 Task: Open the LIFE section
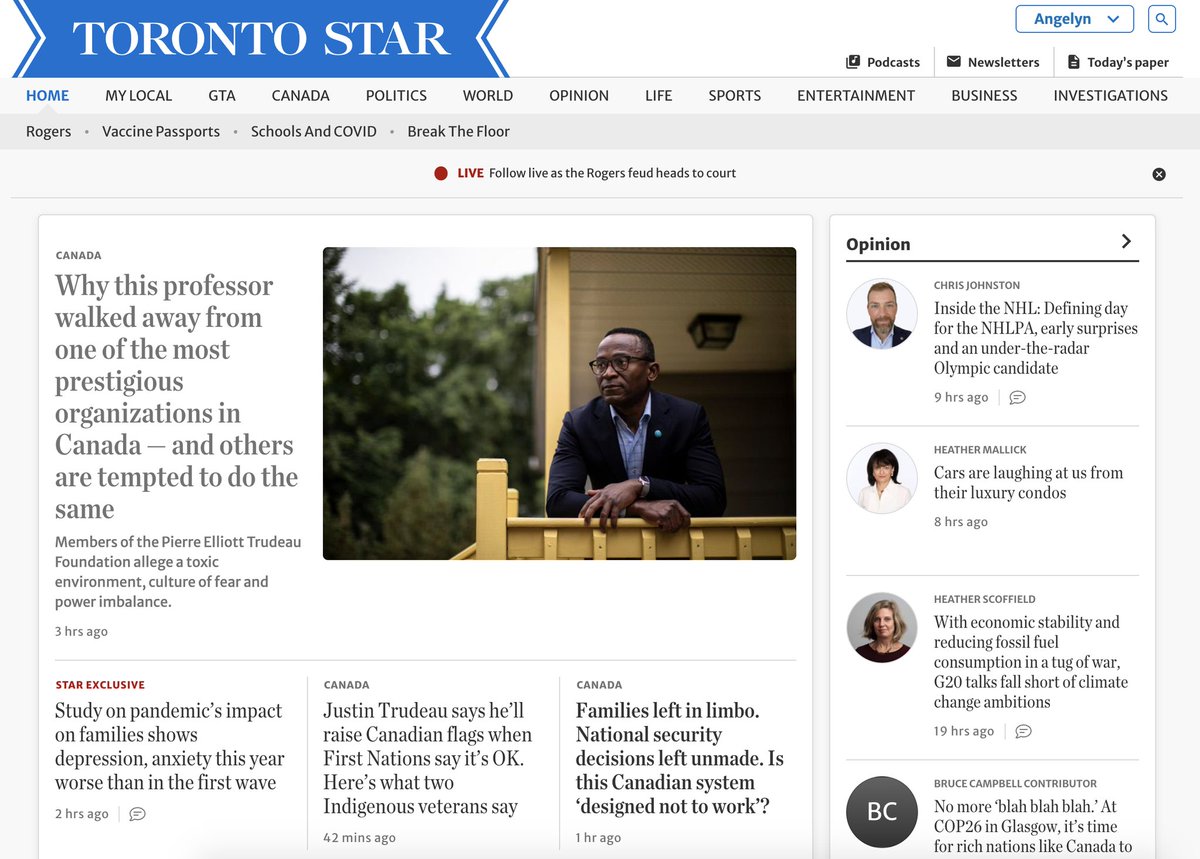coord(658,96)
